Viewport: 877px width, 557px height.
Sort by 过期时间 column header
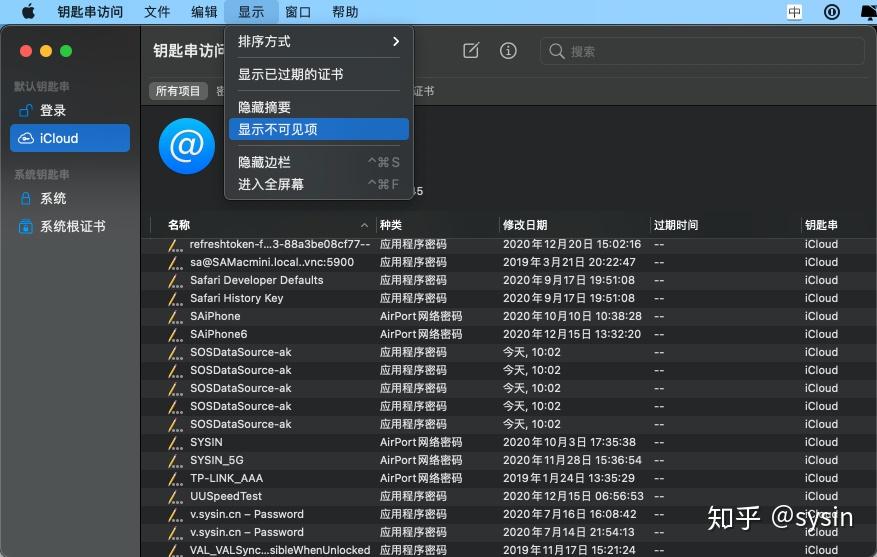(x=676, y=225)
